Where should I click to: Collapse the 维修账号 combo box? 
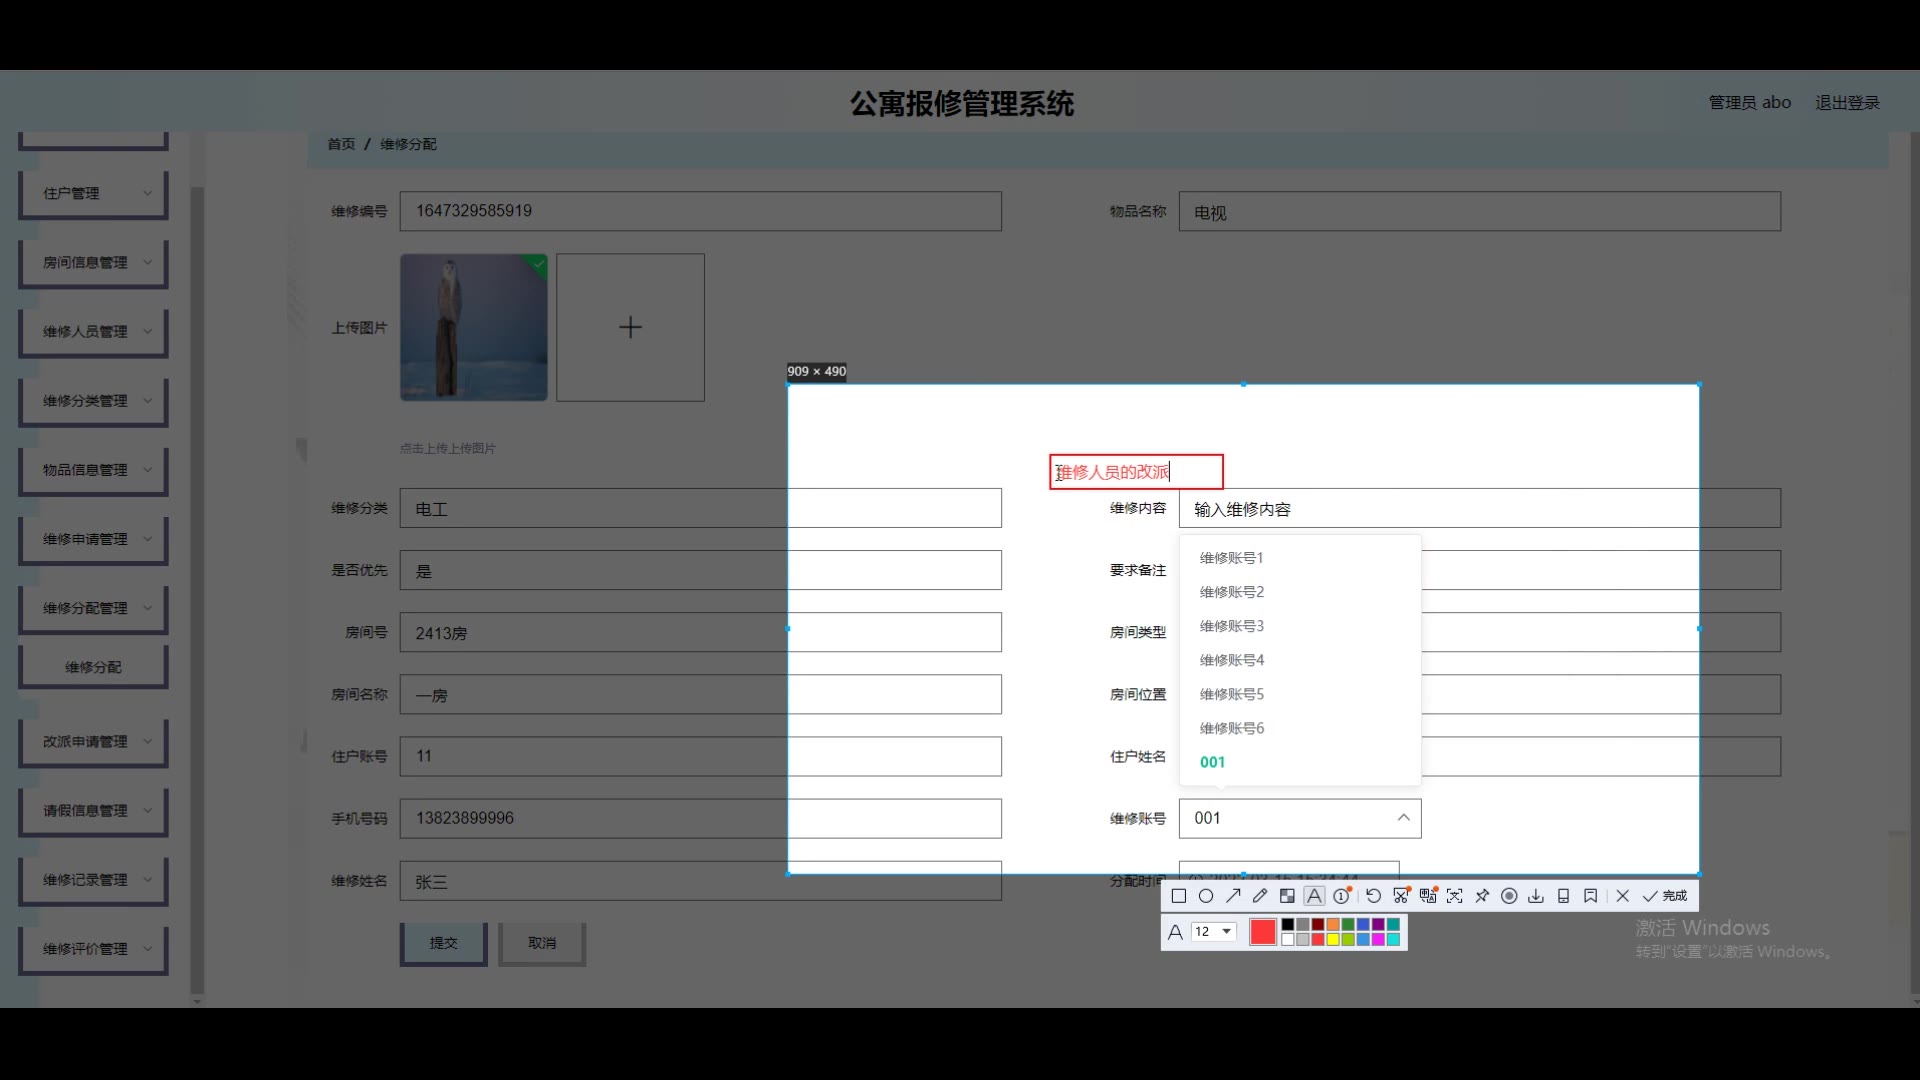click(x=1300, y=818)
